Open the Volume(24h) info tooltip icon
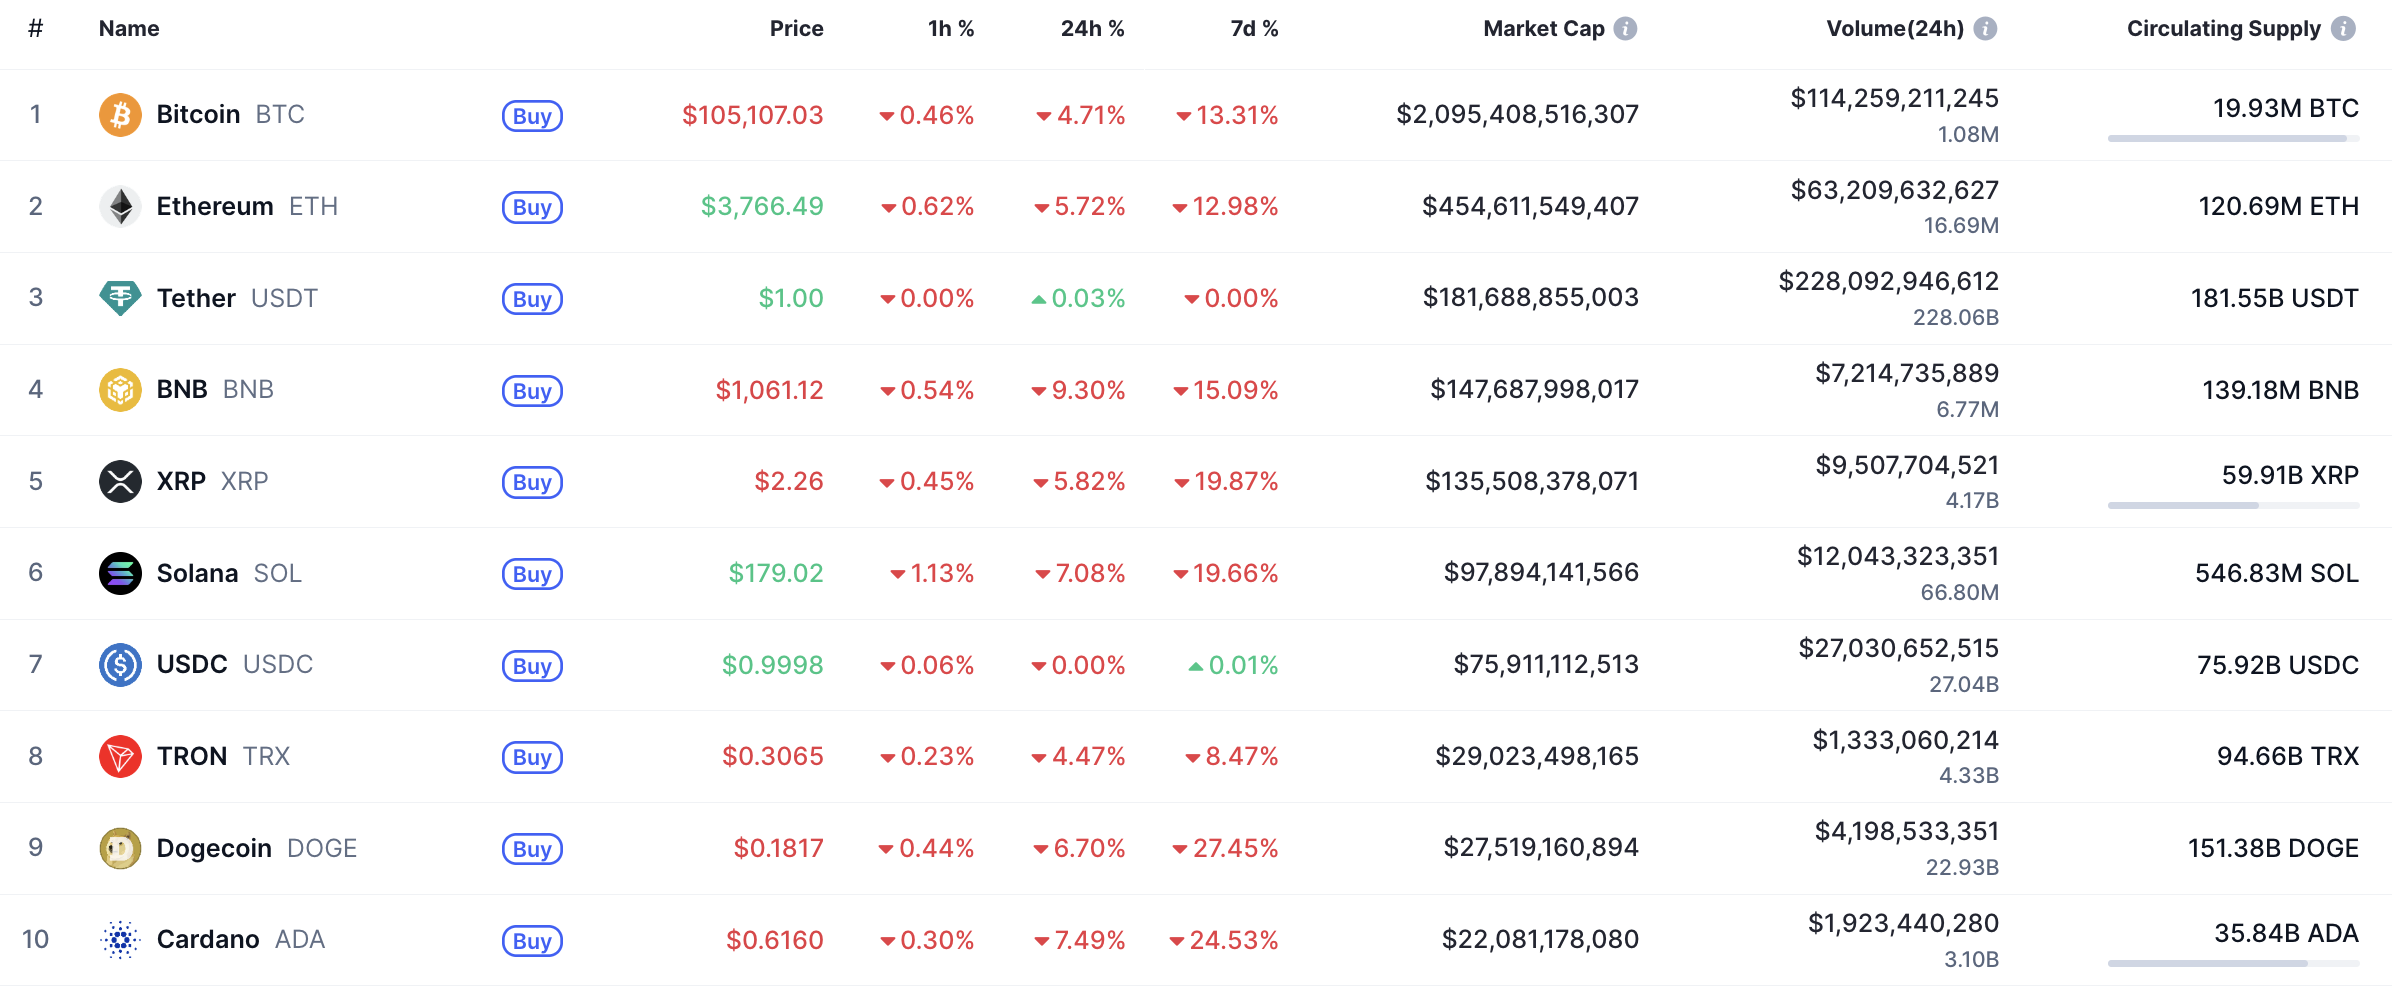 [1985, 29]
